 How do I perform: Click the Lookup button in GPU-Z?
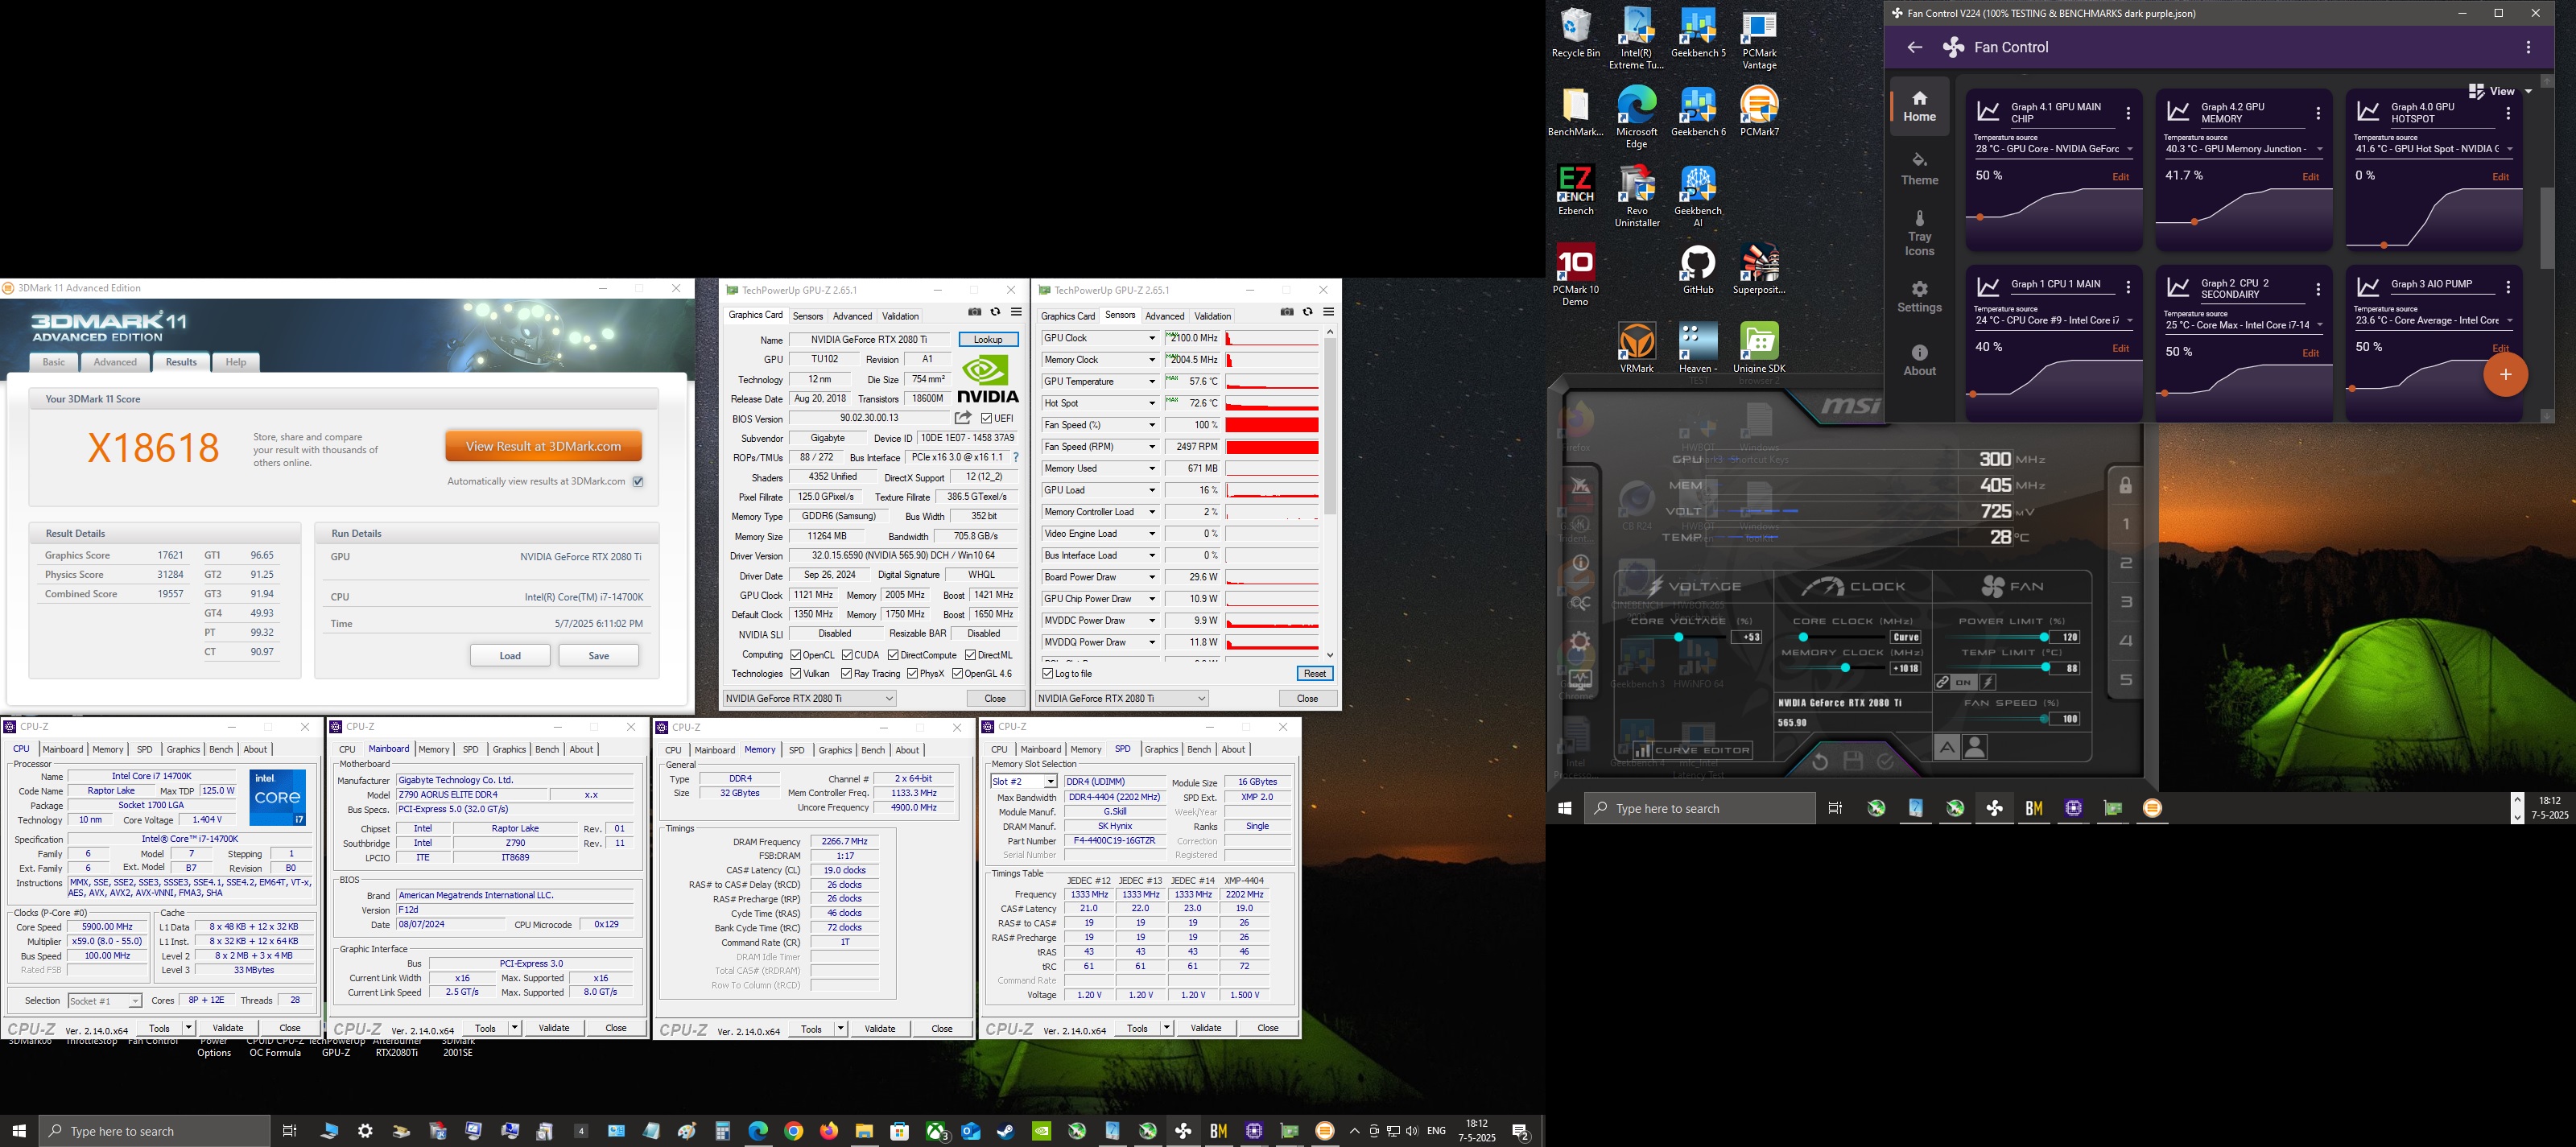pyautogui.click(x=988, y=339)
